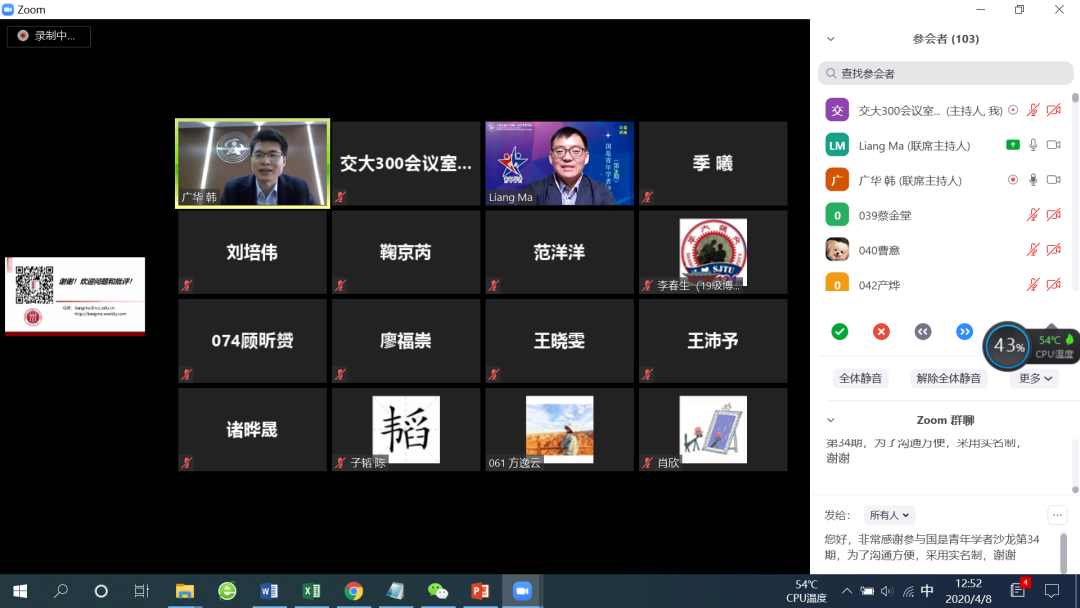Open the 所有人 recipient dropdown
Viewport: 1080px width, 608px height.
[x=889, y=515]
